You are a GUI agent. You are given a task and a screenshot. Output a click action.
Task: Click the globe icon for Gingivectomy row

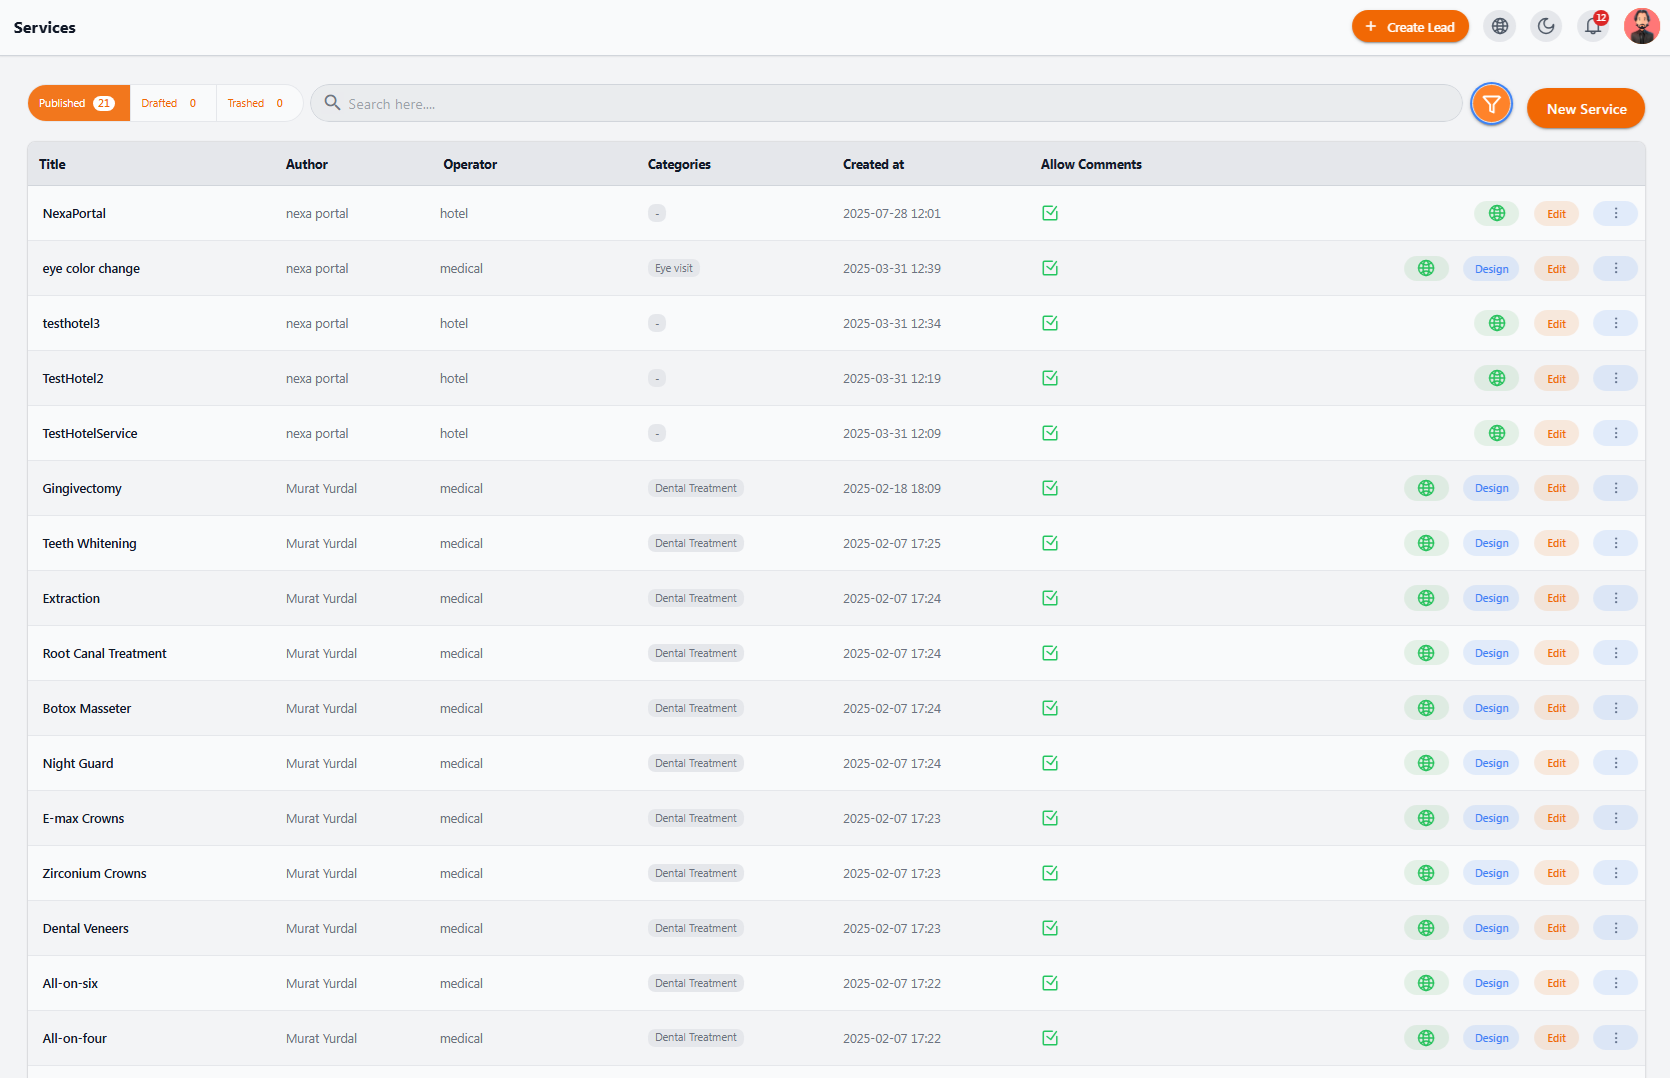click(1426, 488)
